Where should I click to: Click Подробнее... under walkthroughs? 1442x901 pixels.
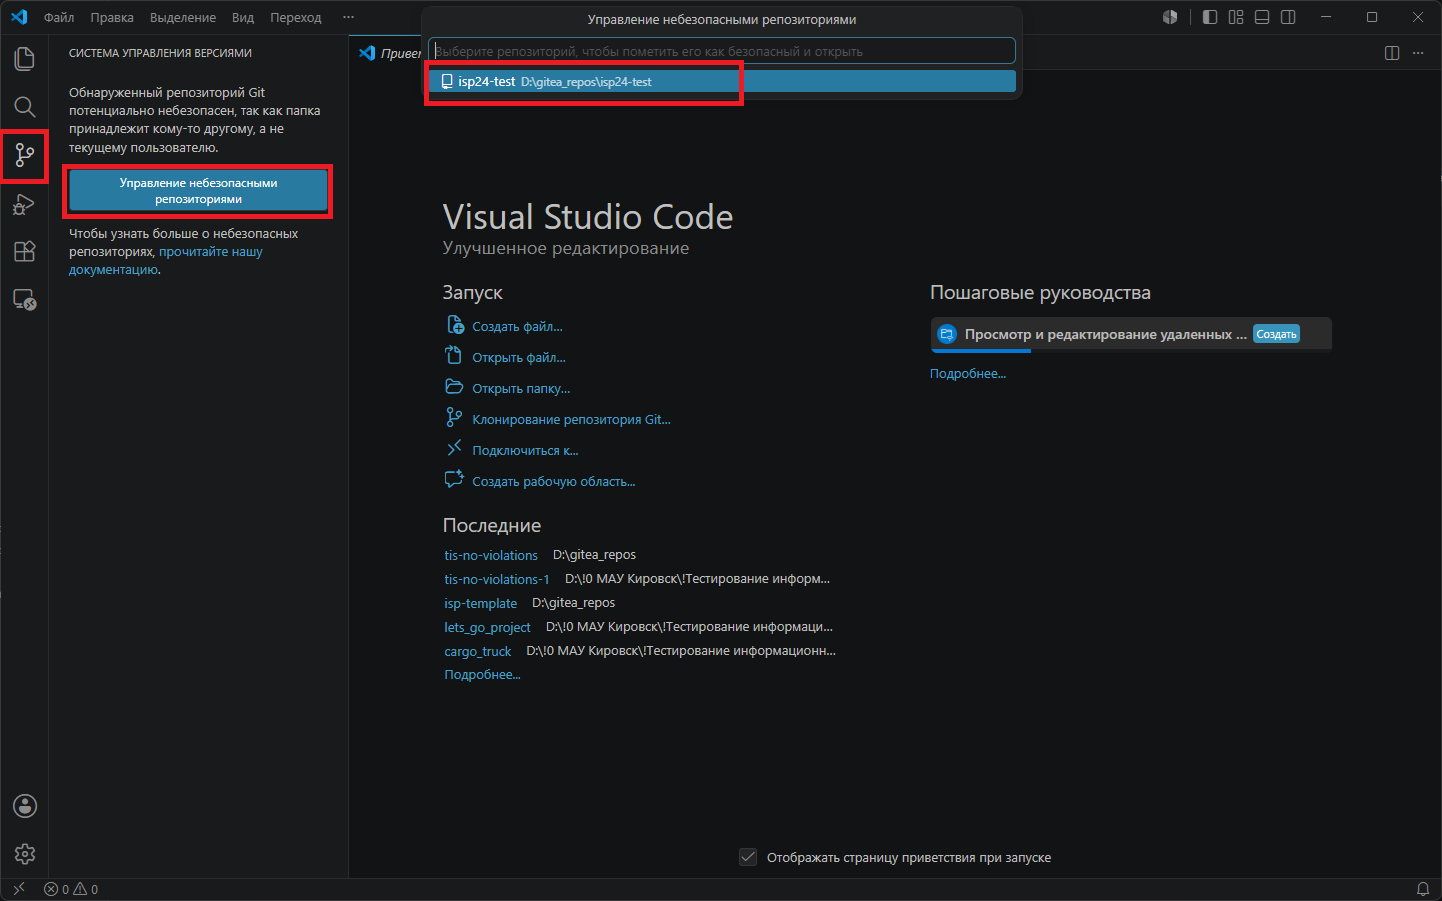(x=968, y=373)
